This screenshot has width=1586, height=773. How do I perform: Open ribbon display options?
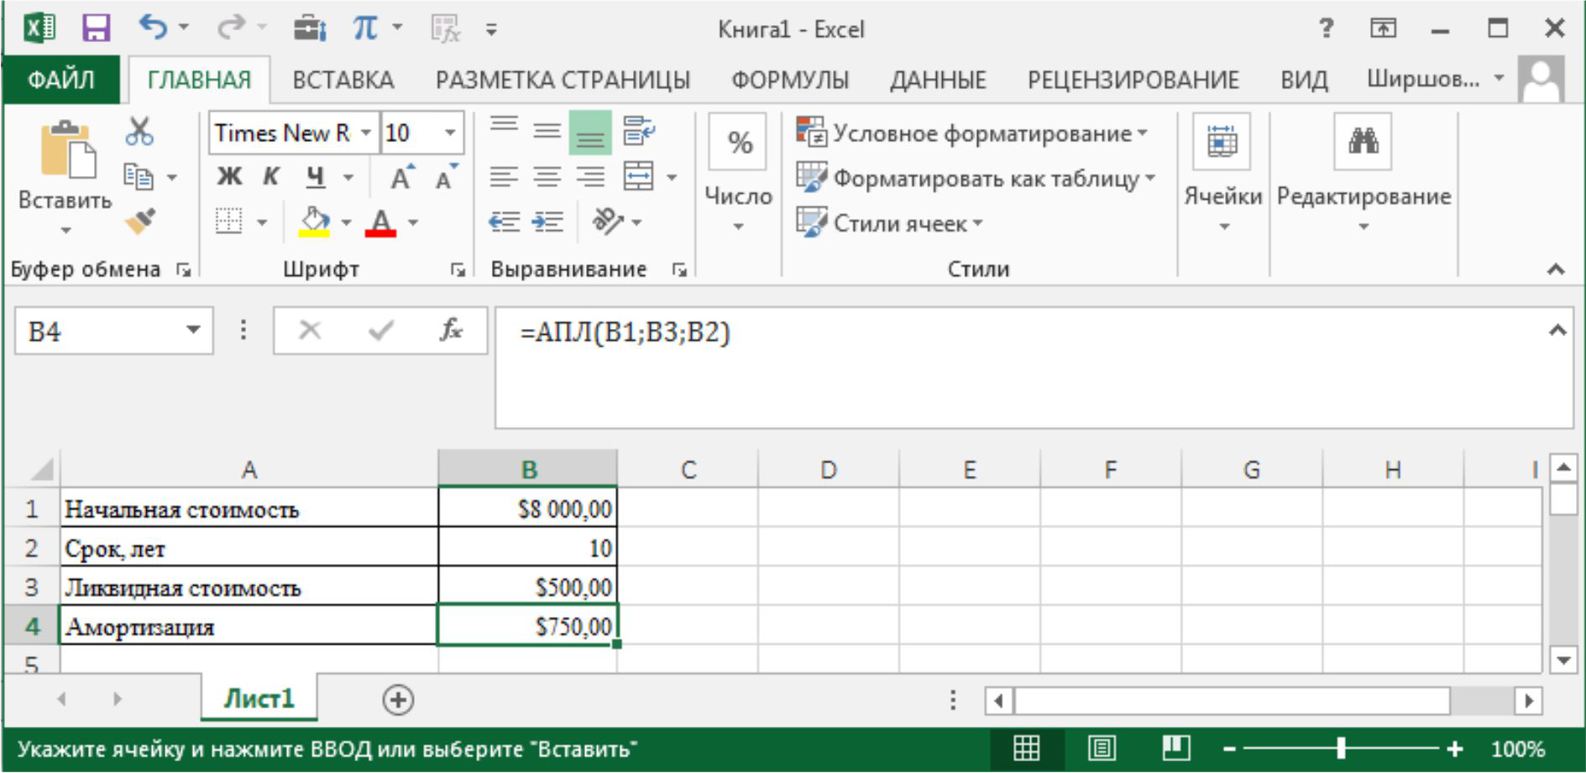[1383, 28]
